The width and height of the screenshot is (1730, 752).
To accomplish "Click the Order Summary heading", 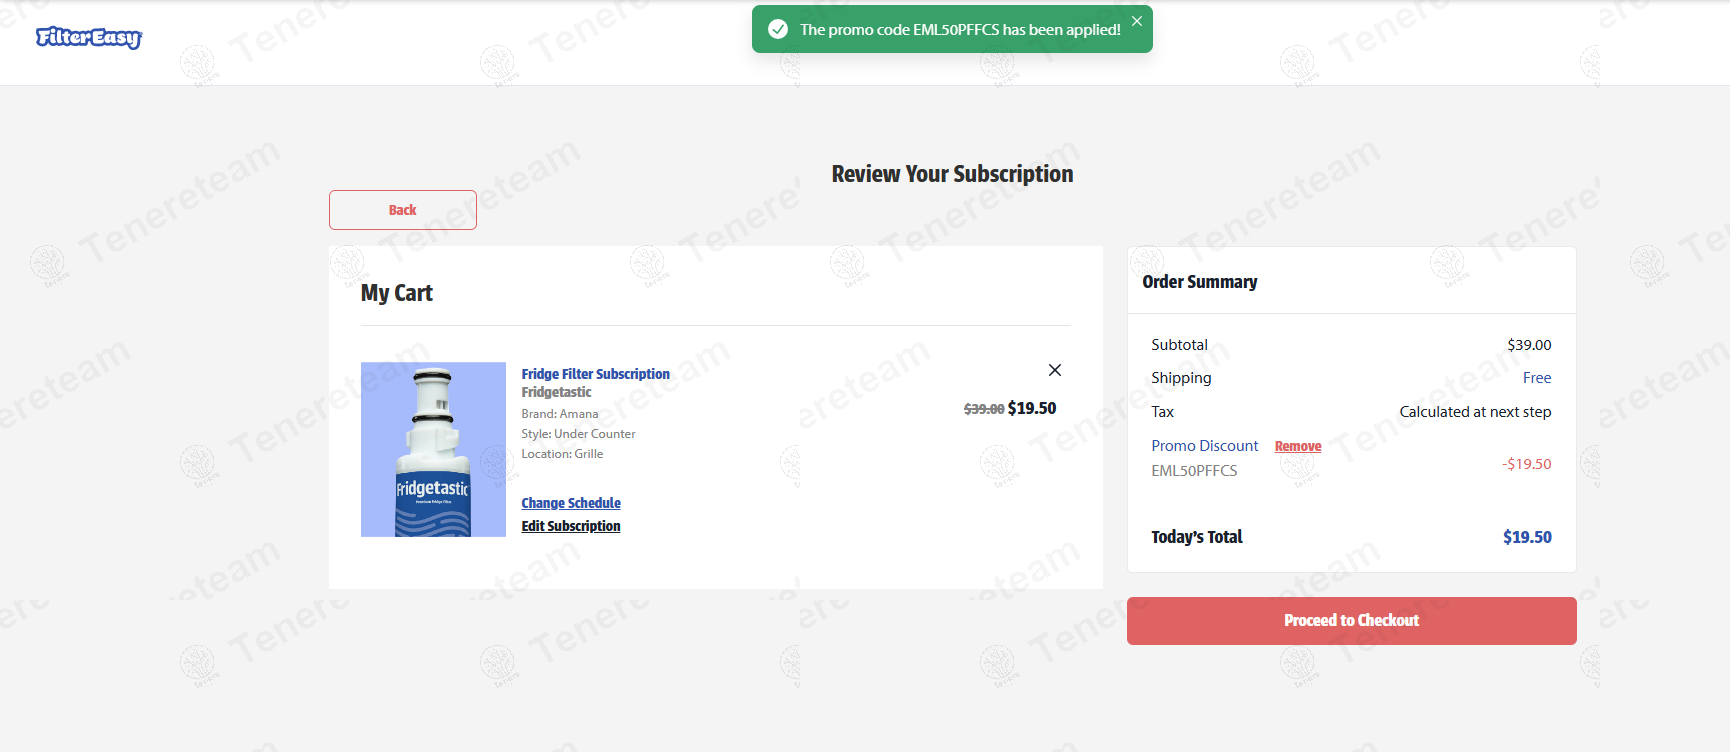I will click(x=1199, y=282).
